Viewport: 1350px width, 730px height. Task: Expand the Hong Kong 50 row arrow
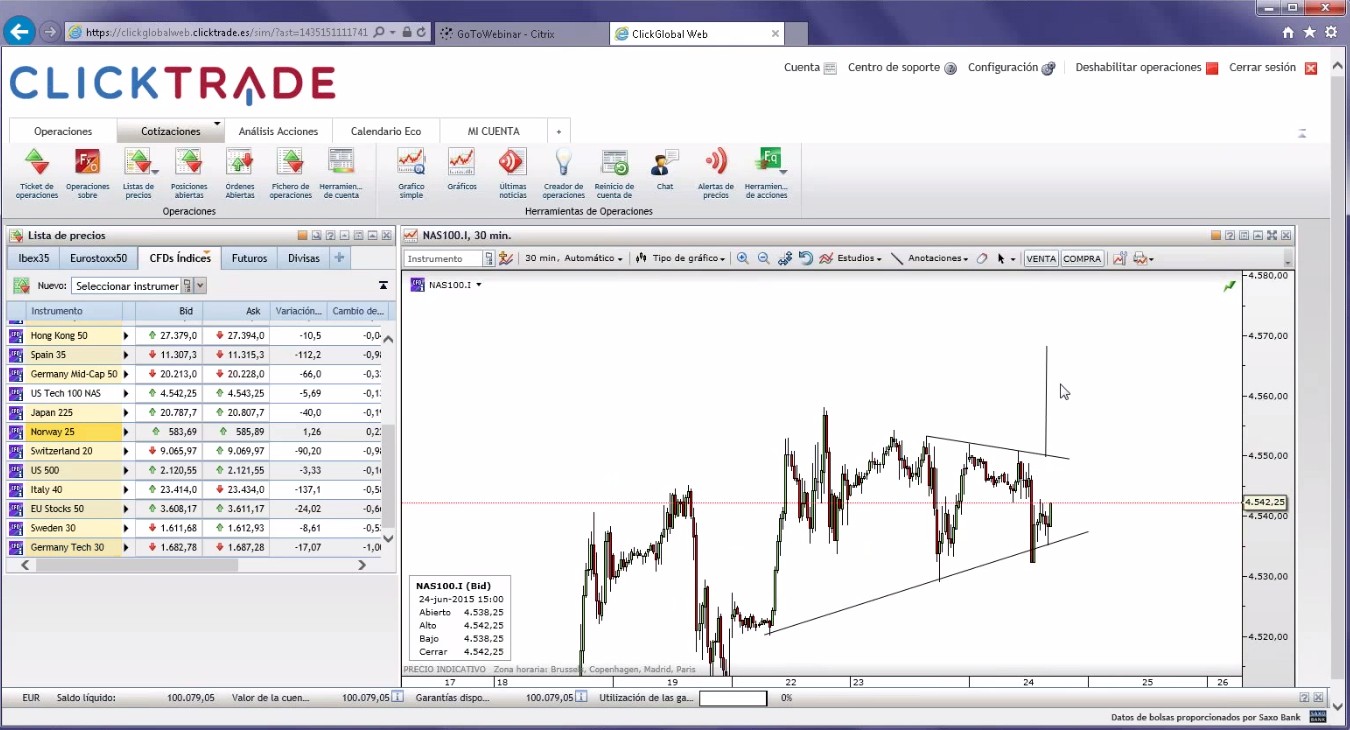coord(126,336)
